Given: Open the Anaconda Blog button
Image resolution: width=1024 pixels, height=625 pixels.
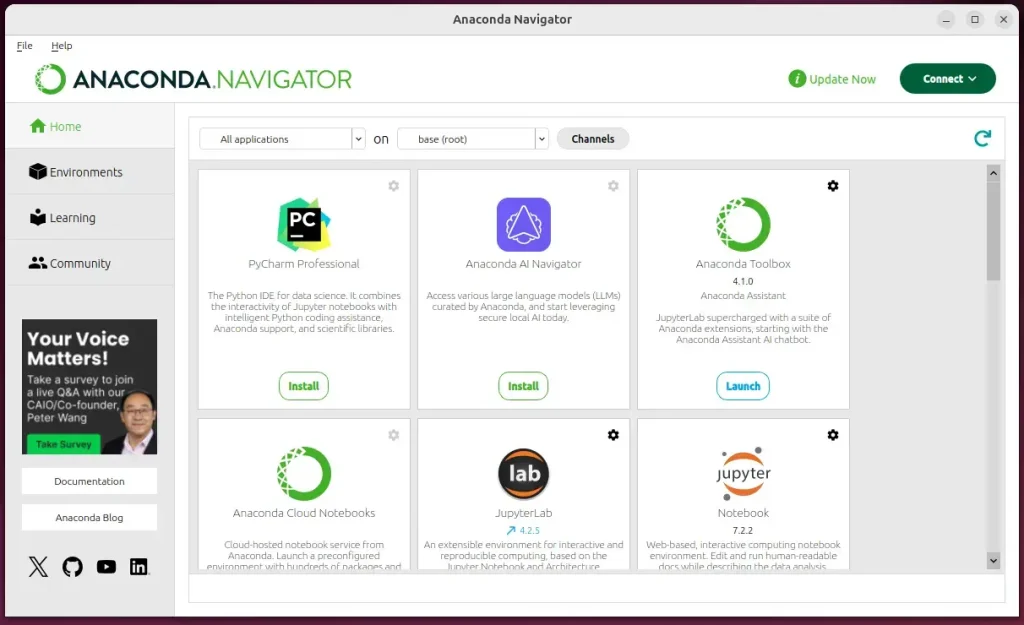Looking at the screenshot, I should [89, 517].
